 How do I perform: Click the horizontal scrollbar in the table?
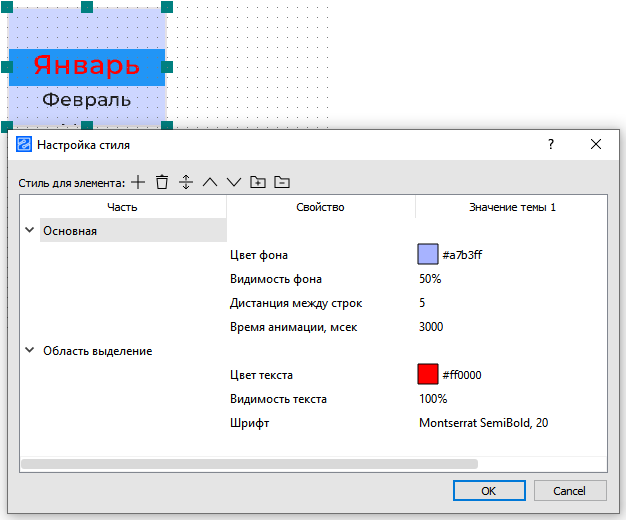coord(248,463)
